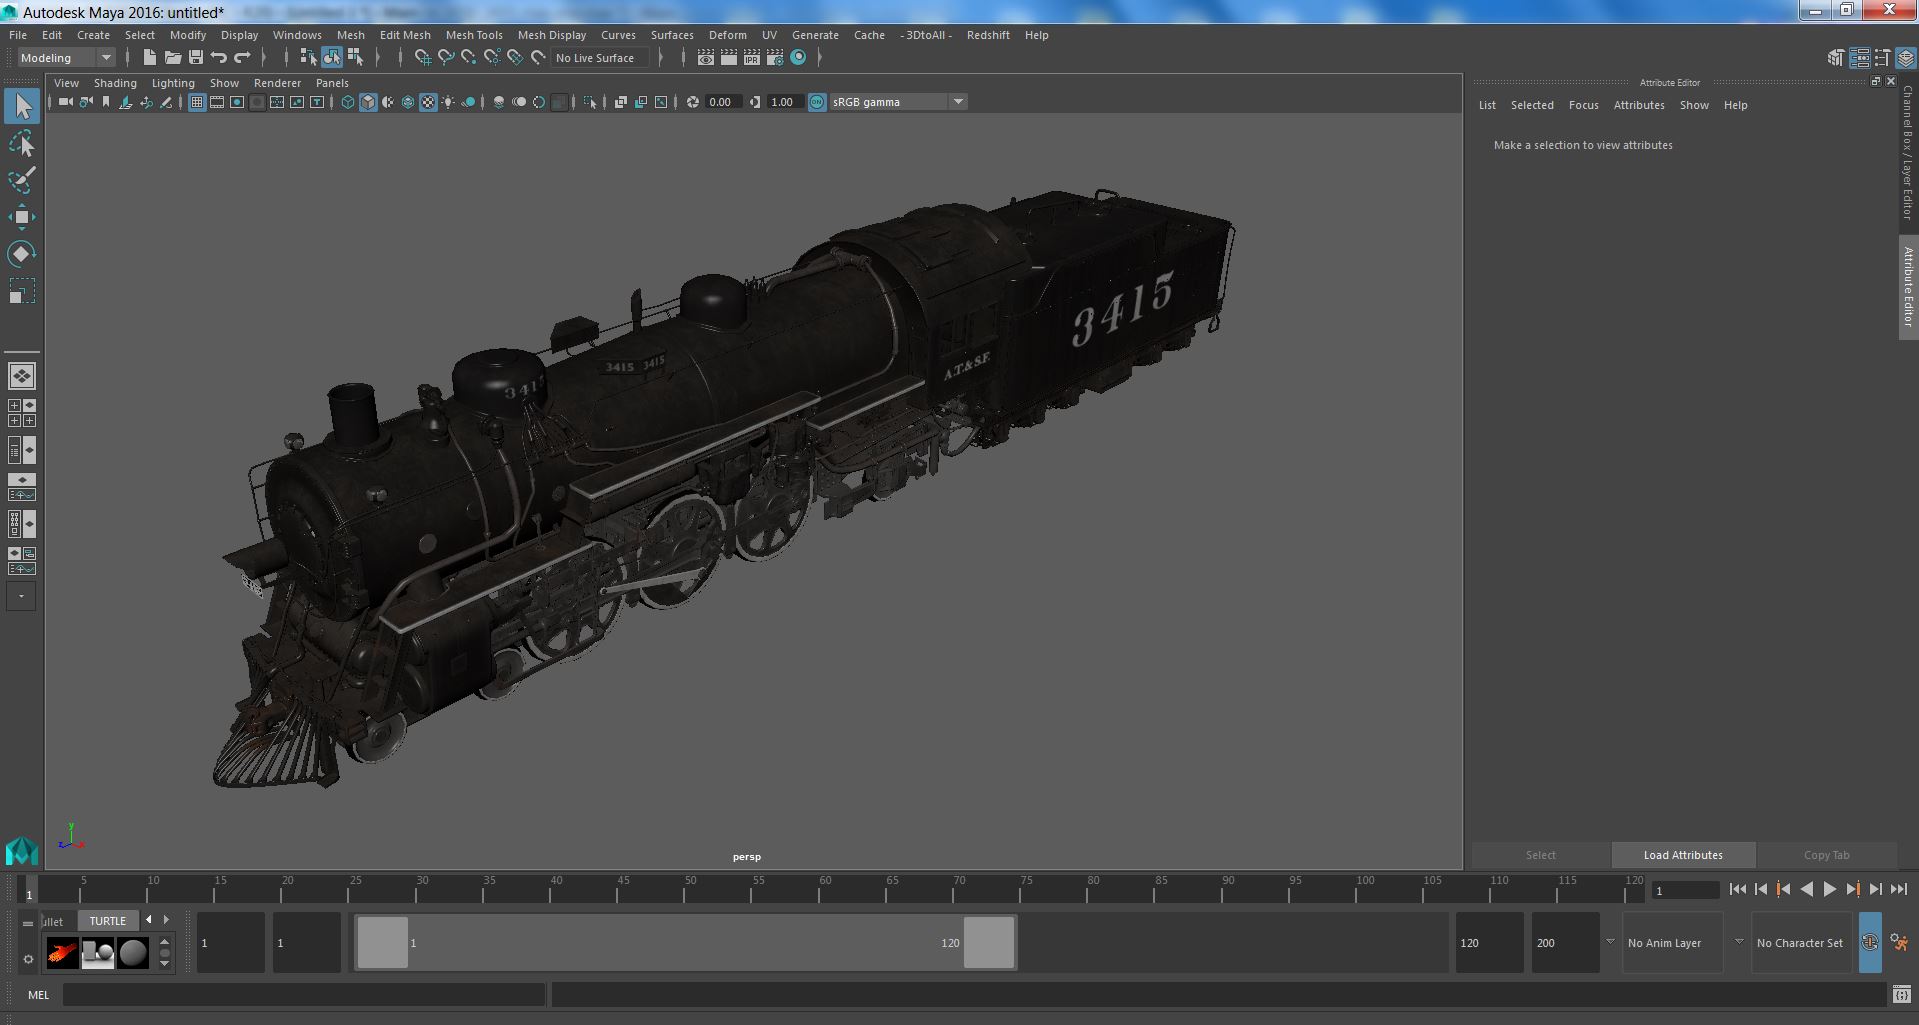Select by component type mode icon
The image size is (1919, 1025).
coord(355,57)
